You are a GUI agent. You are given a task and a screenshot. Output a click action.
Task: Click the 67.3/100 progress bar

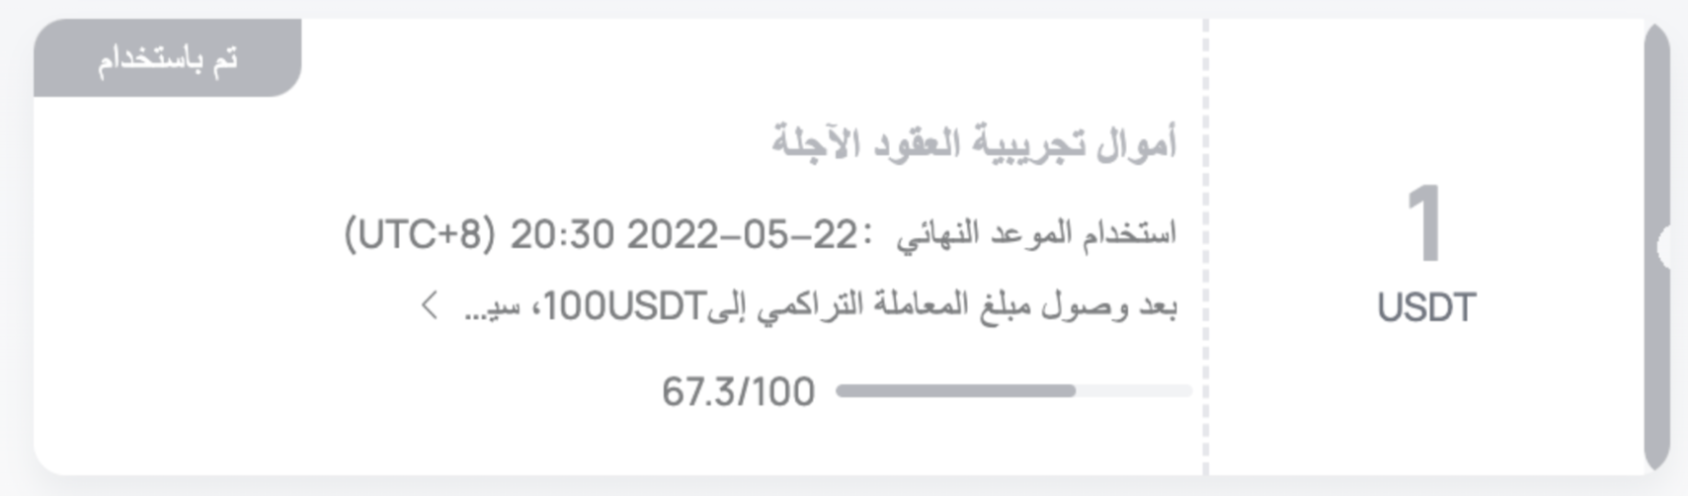coord(1014,391)
